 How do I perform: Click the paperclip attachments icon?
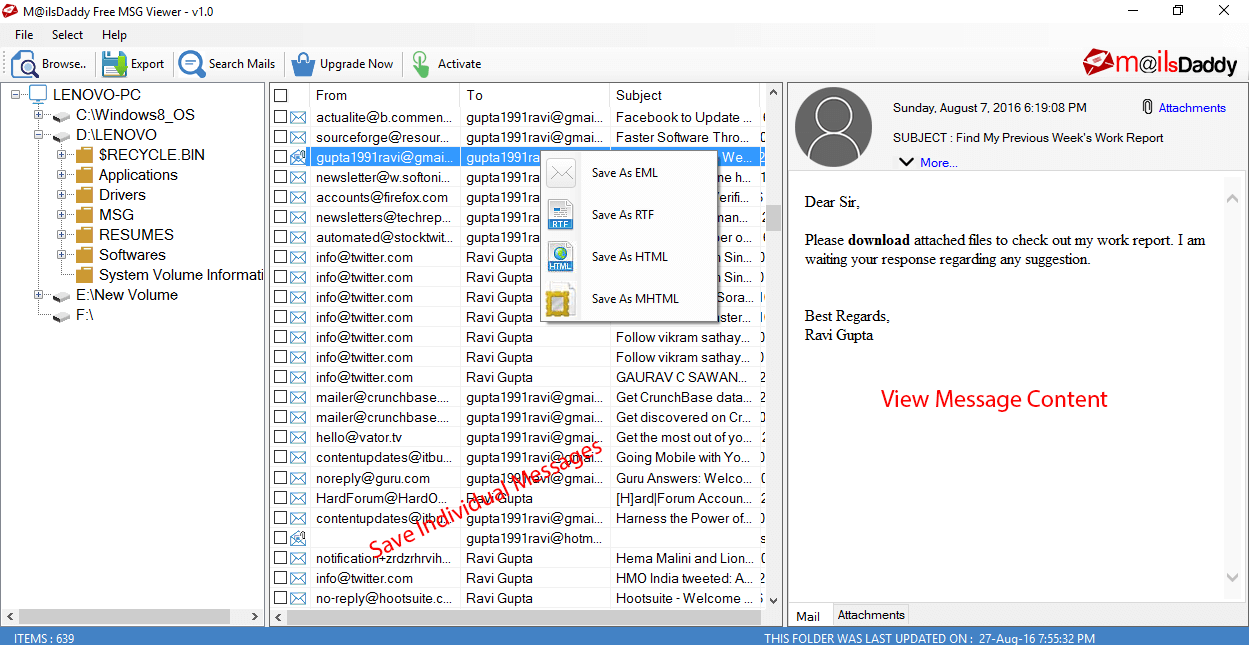(x=1148, y=107)
